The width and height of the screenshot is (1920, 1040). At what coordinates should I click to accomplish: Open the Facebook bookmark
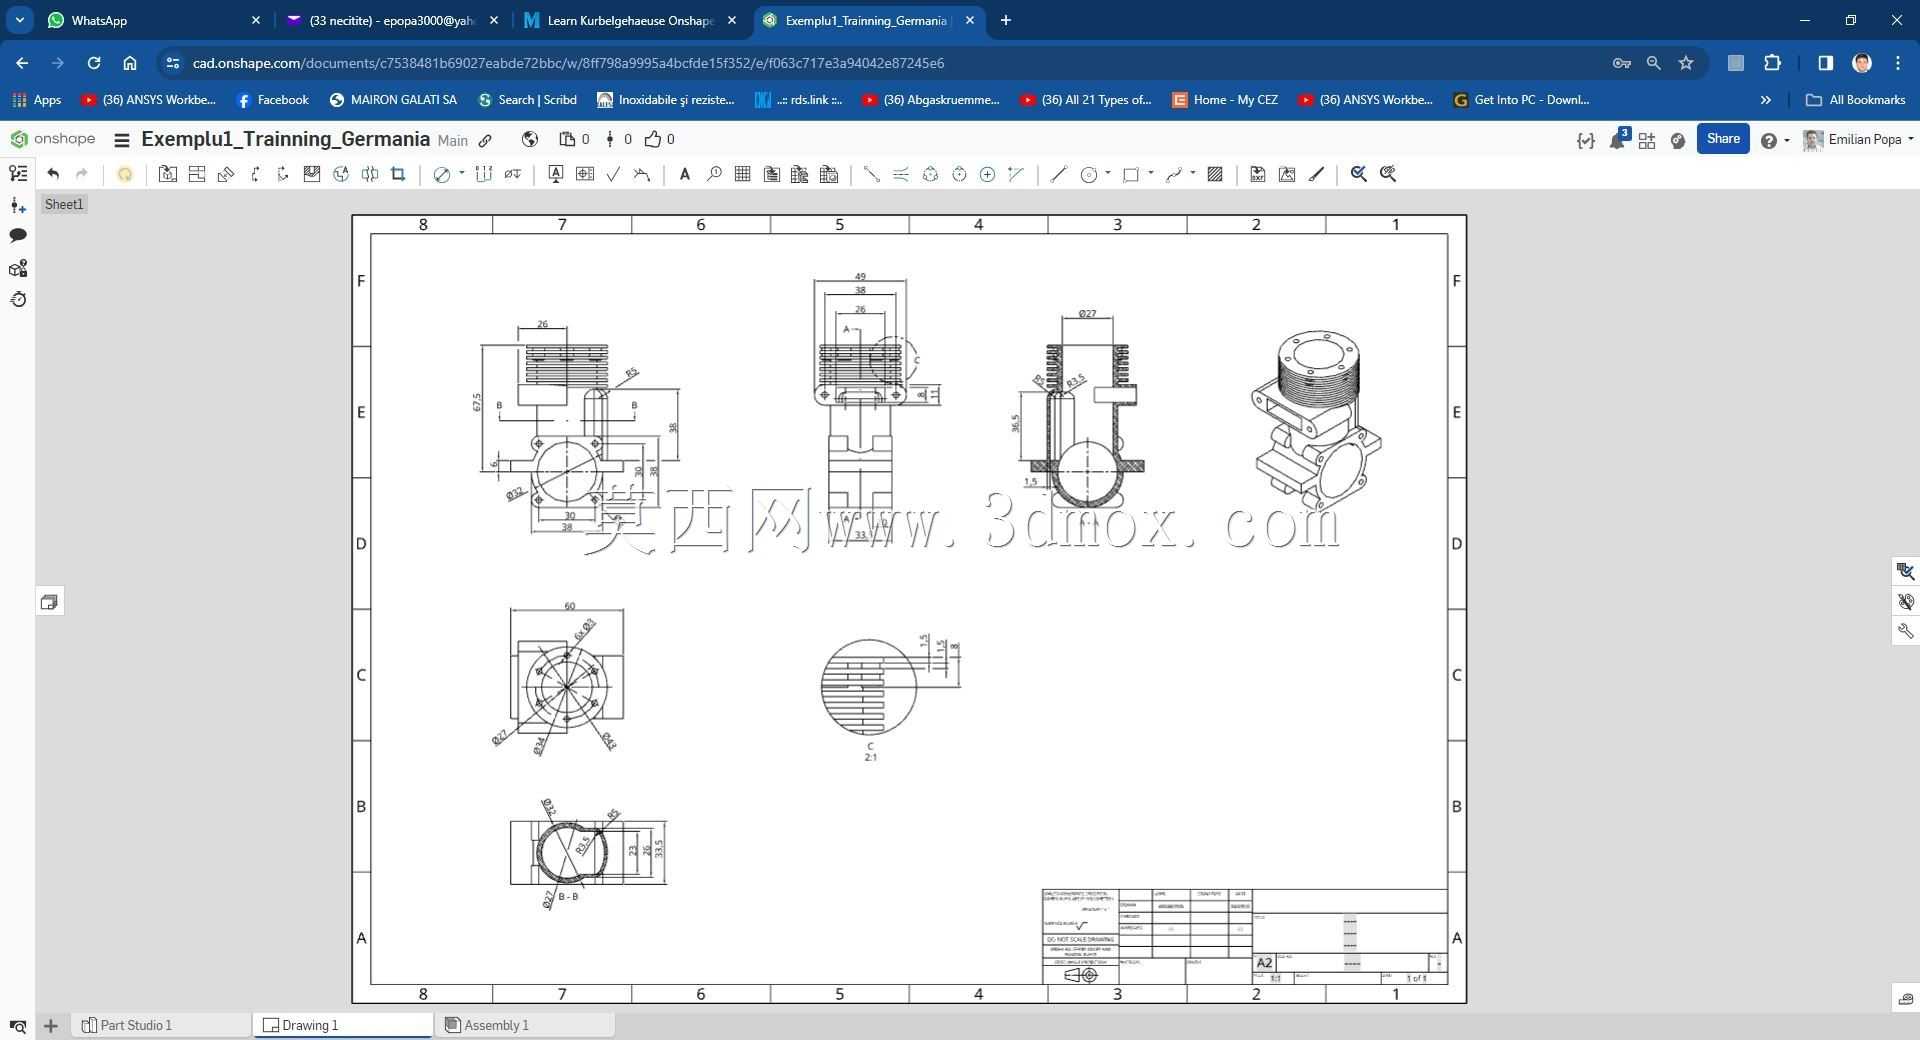[x=272, y=100]
